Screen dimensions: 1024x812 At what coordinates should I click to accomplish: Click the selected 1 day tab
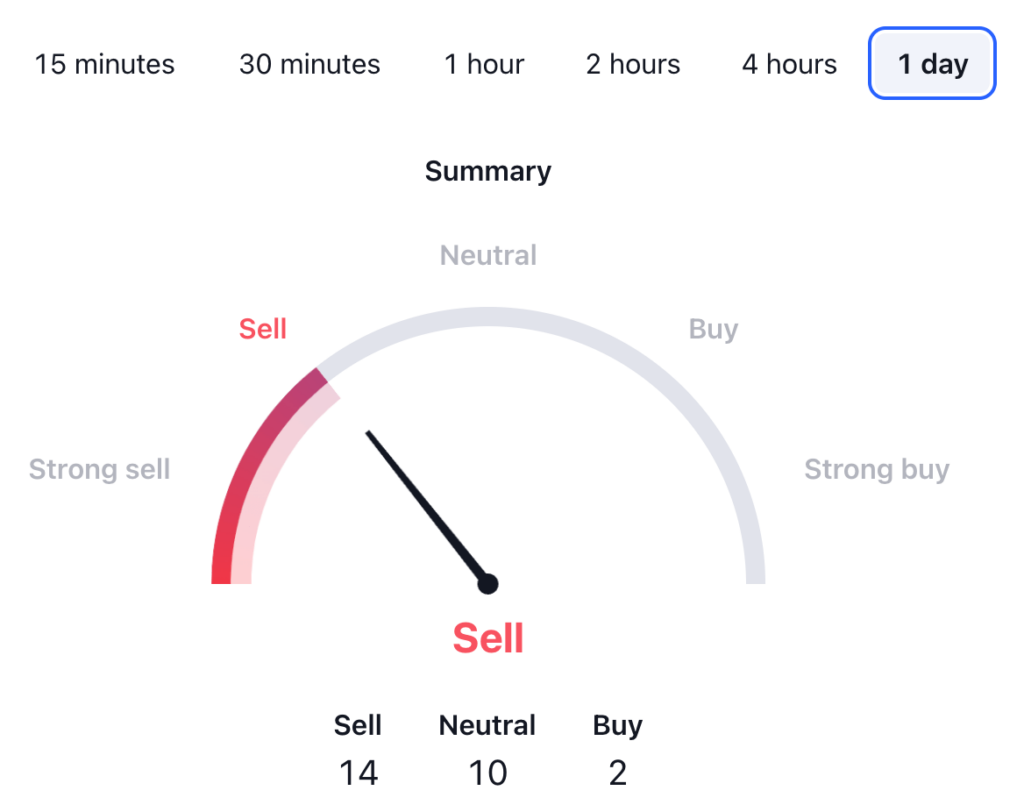point(932,65)
